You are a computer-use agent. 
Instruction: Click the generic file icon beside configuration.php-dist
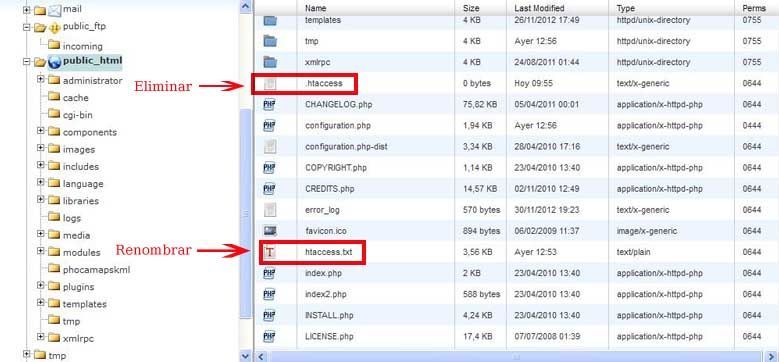pyautogui.click(x=269, y=147)
